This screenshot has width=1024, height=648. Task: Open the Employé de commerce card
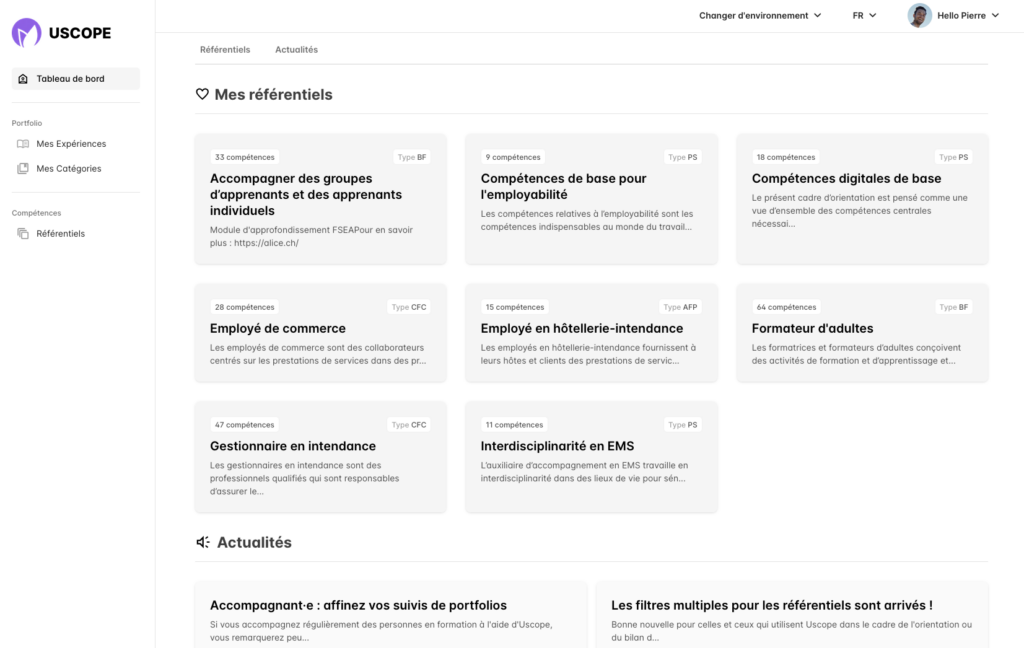[320, 333]
